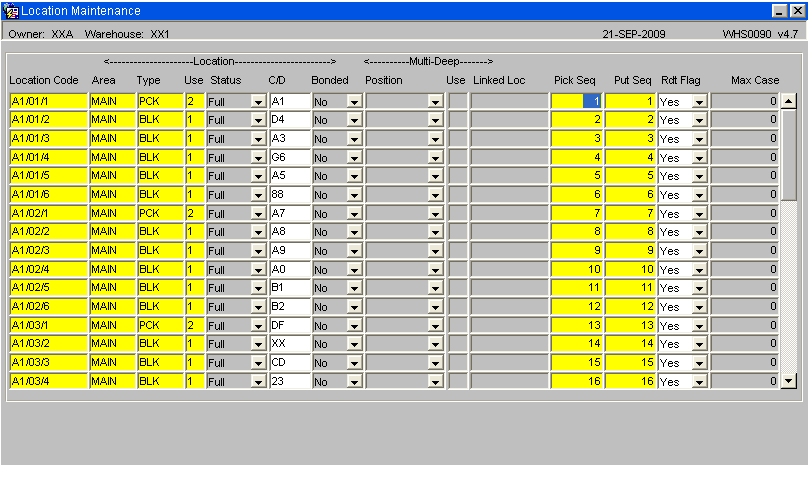The height and width of the screenshot is (500, 809).
Task: Click C/D field containing G6
Action: coord(290,157)
